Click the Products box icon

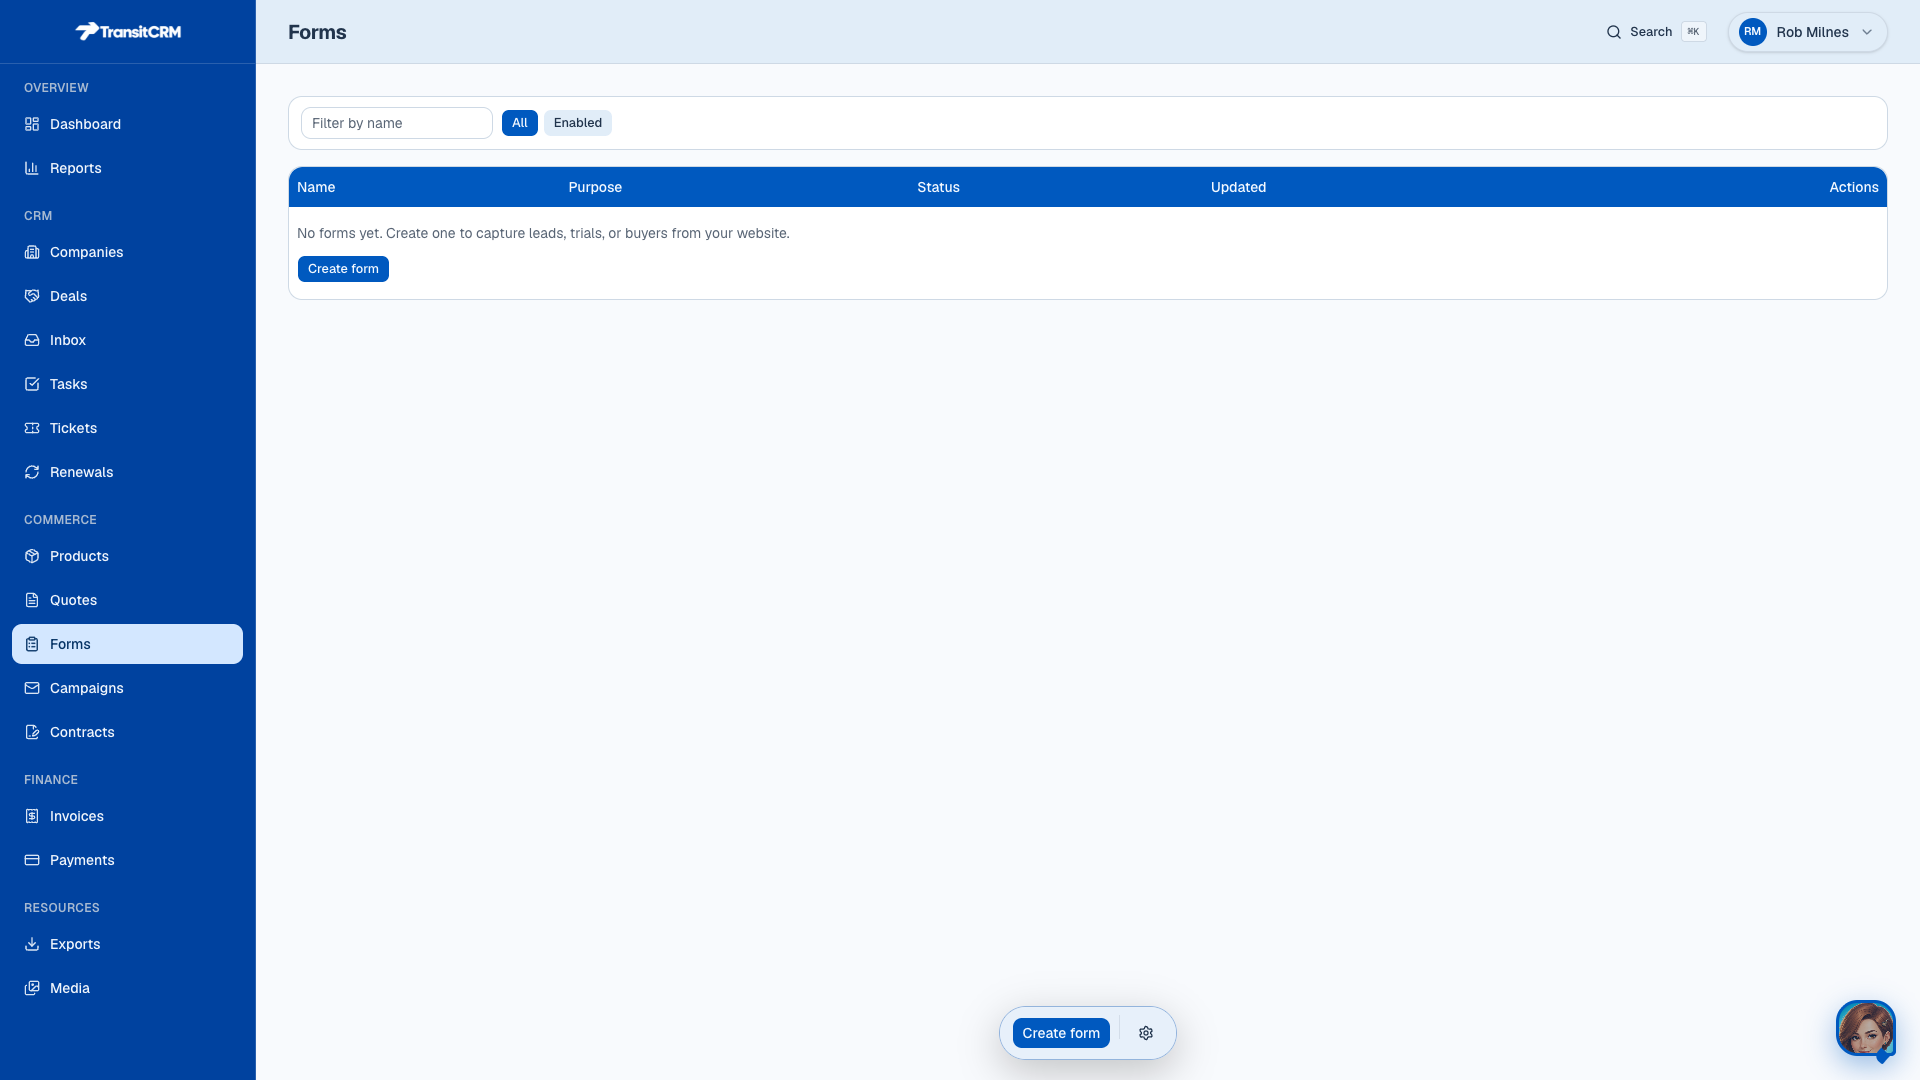(32, 556)
